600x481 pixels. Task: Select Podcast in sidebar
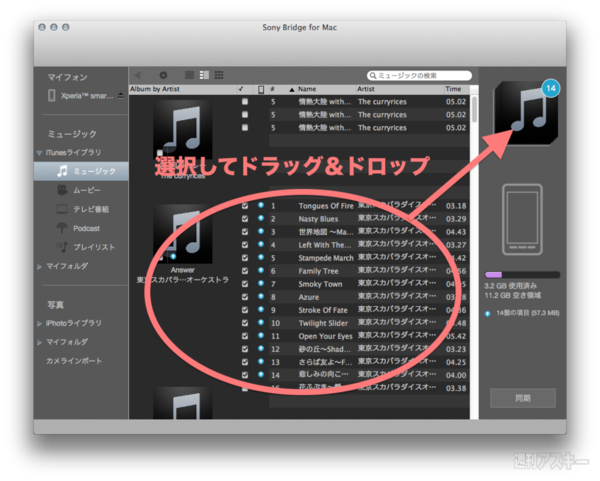pos(86,228)
